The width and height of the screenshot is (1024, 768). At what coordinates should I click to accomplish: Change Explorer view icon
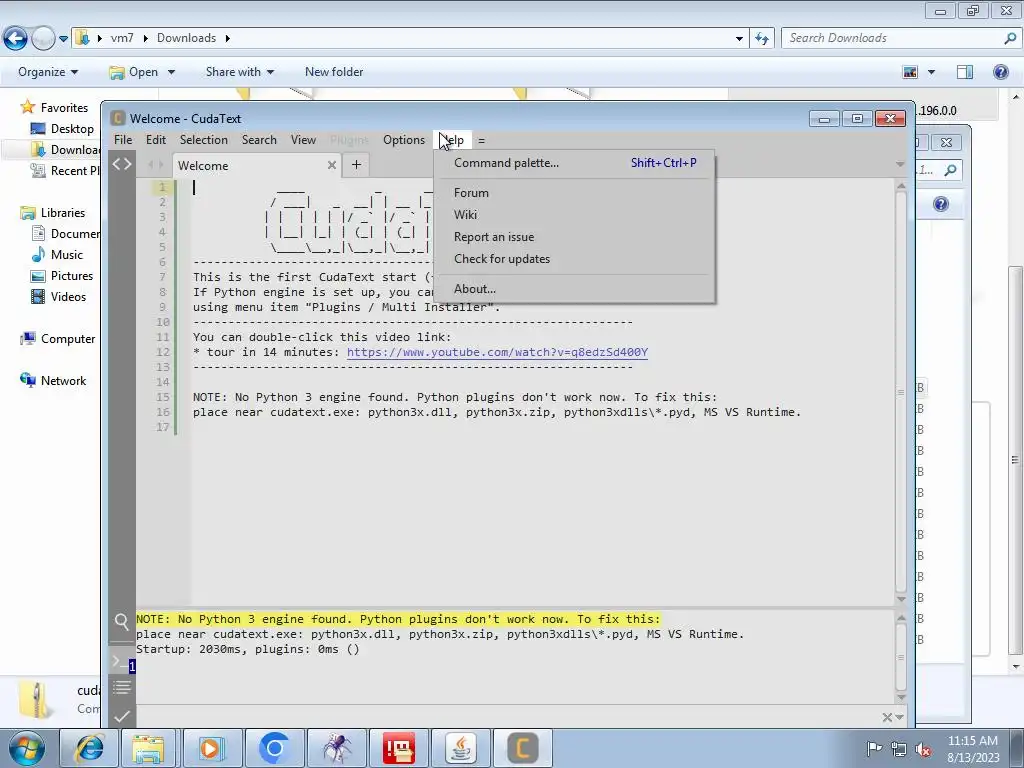[x=910, y=72]
